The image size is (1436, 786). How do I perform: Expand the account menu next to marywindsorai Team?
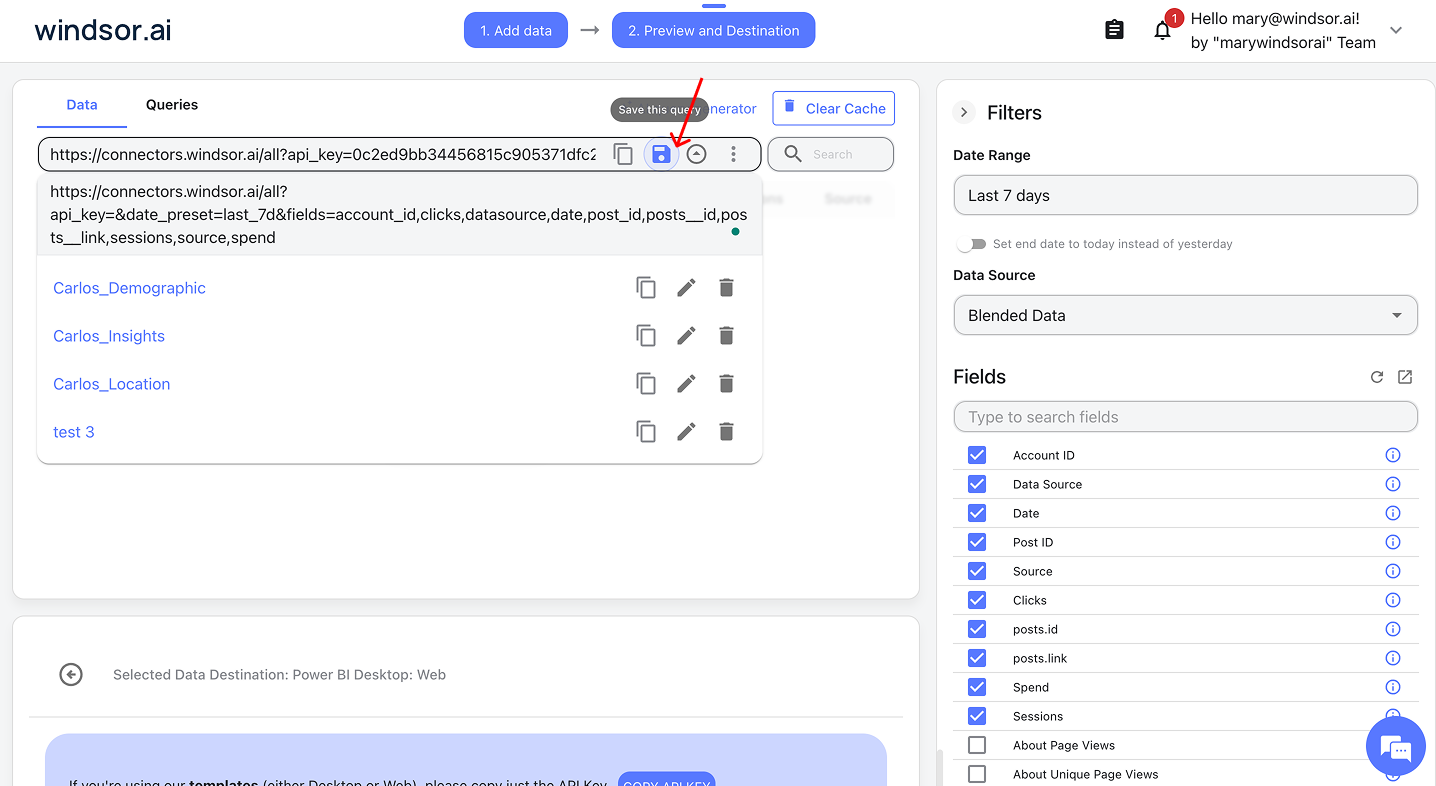pos(1396,30)
